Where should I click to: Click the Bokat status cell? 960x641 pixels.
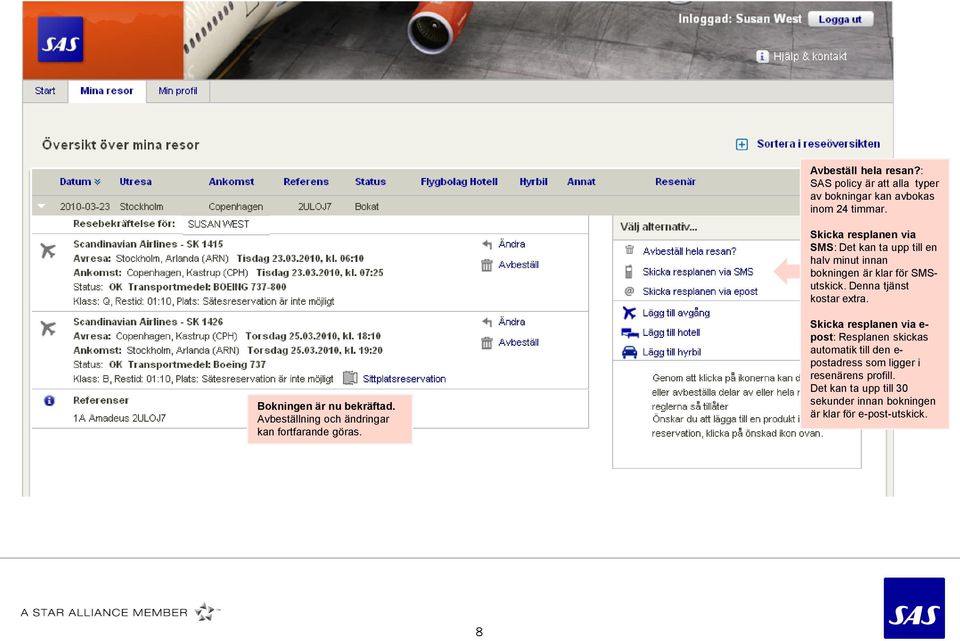(366, 207)
